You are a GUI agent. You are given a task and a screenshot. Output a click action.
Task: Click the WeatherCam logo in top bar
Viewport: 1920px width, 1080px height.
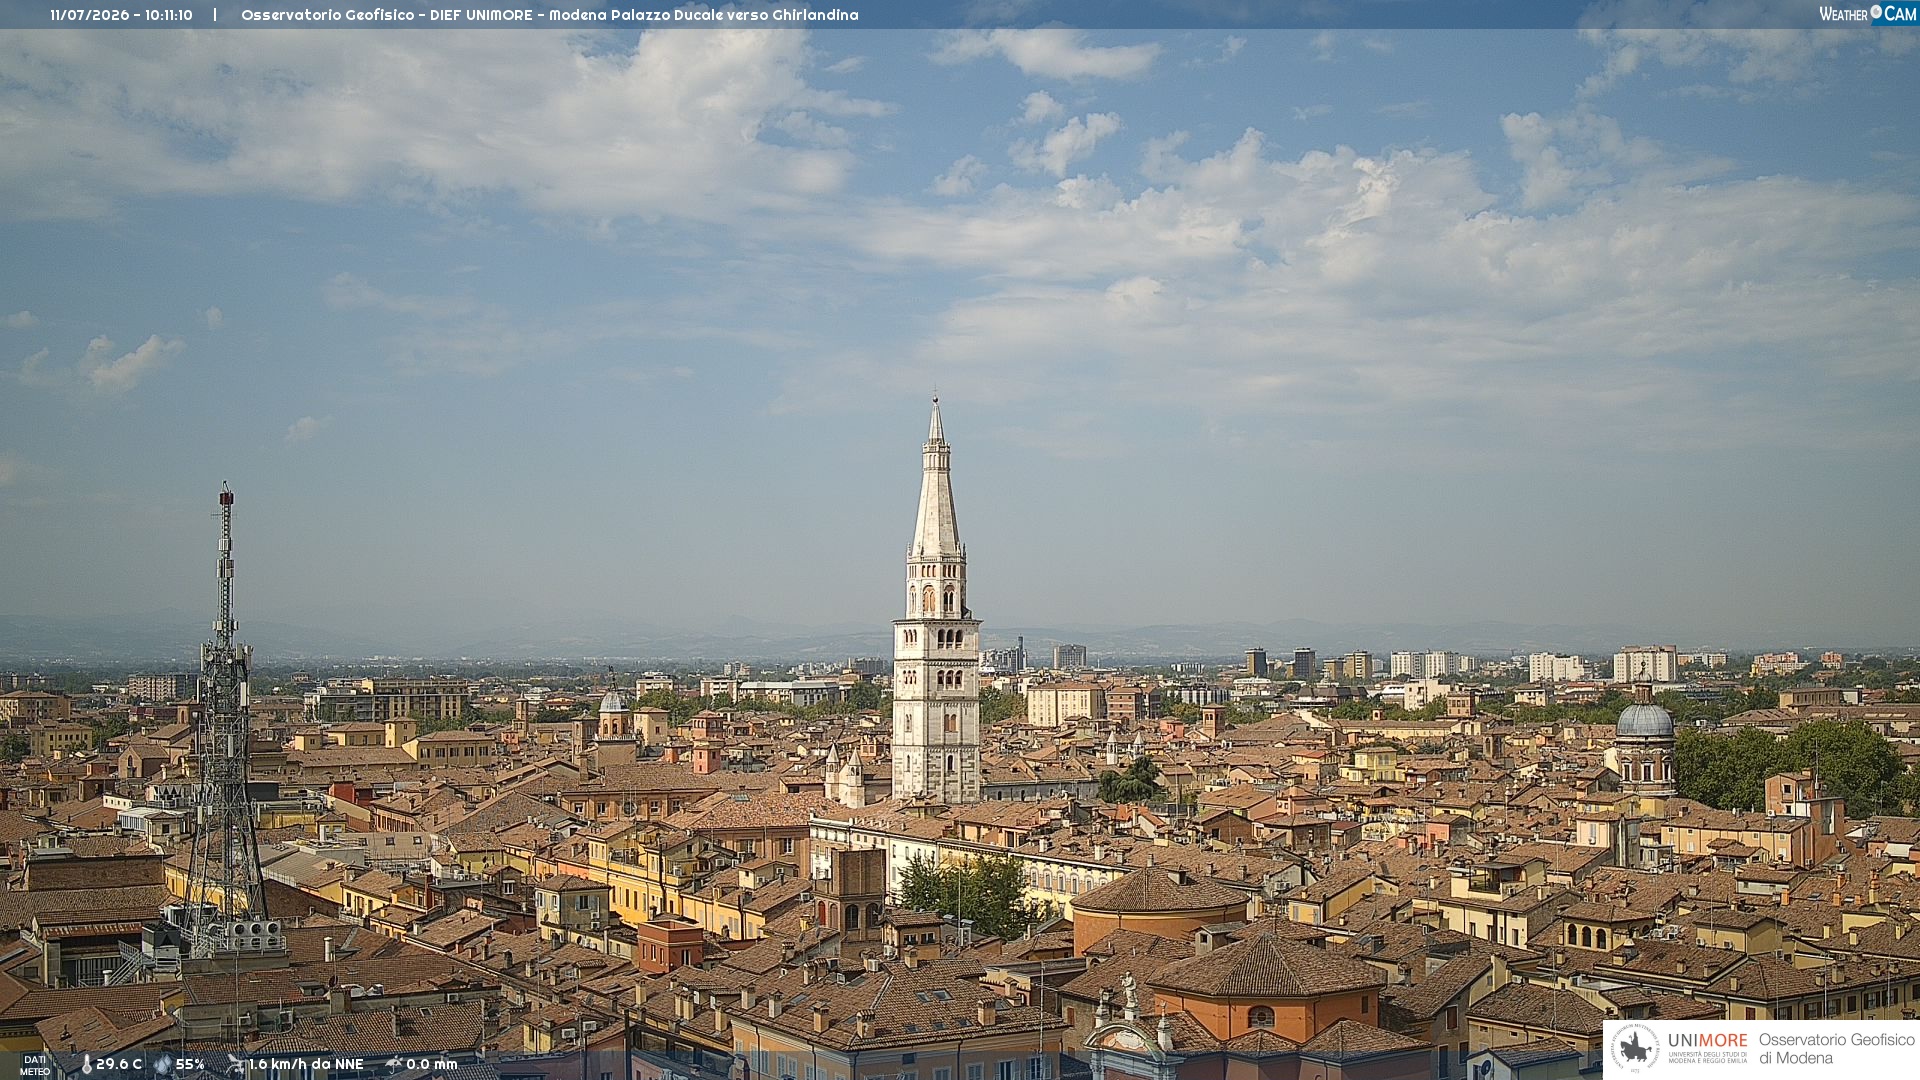[x=1867, y=14]
